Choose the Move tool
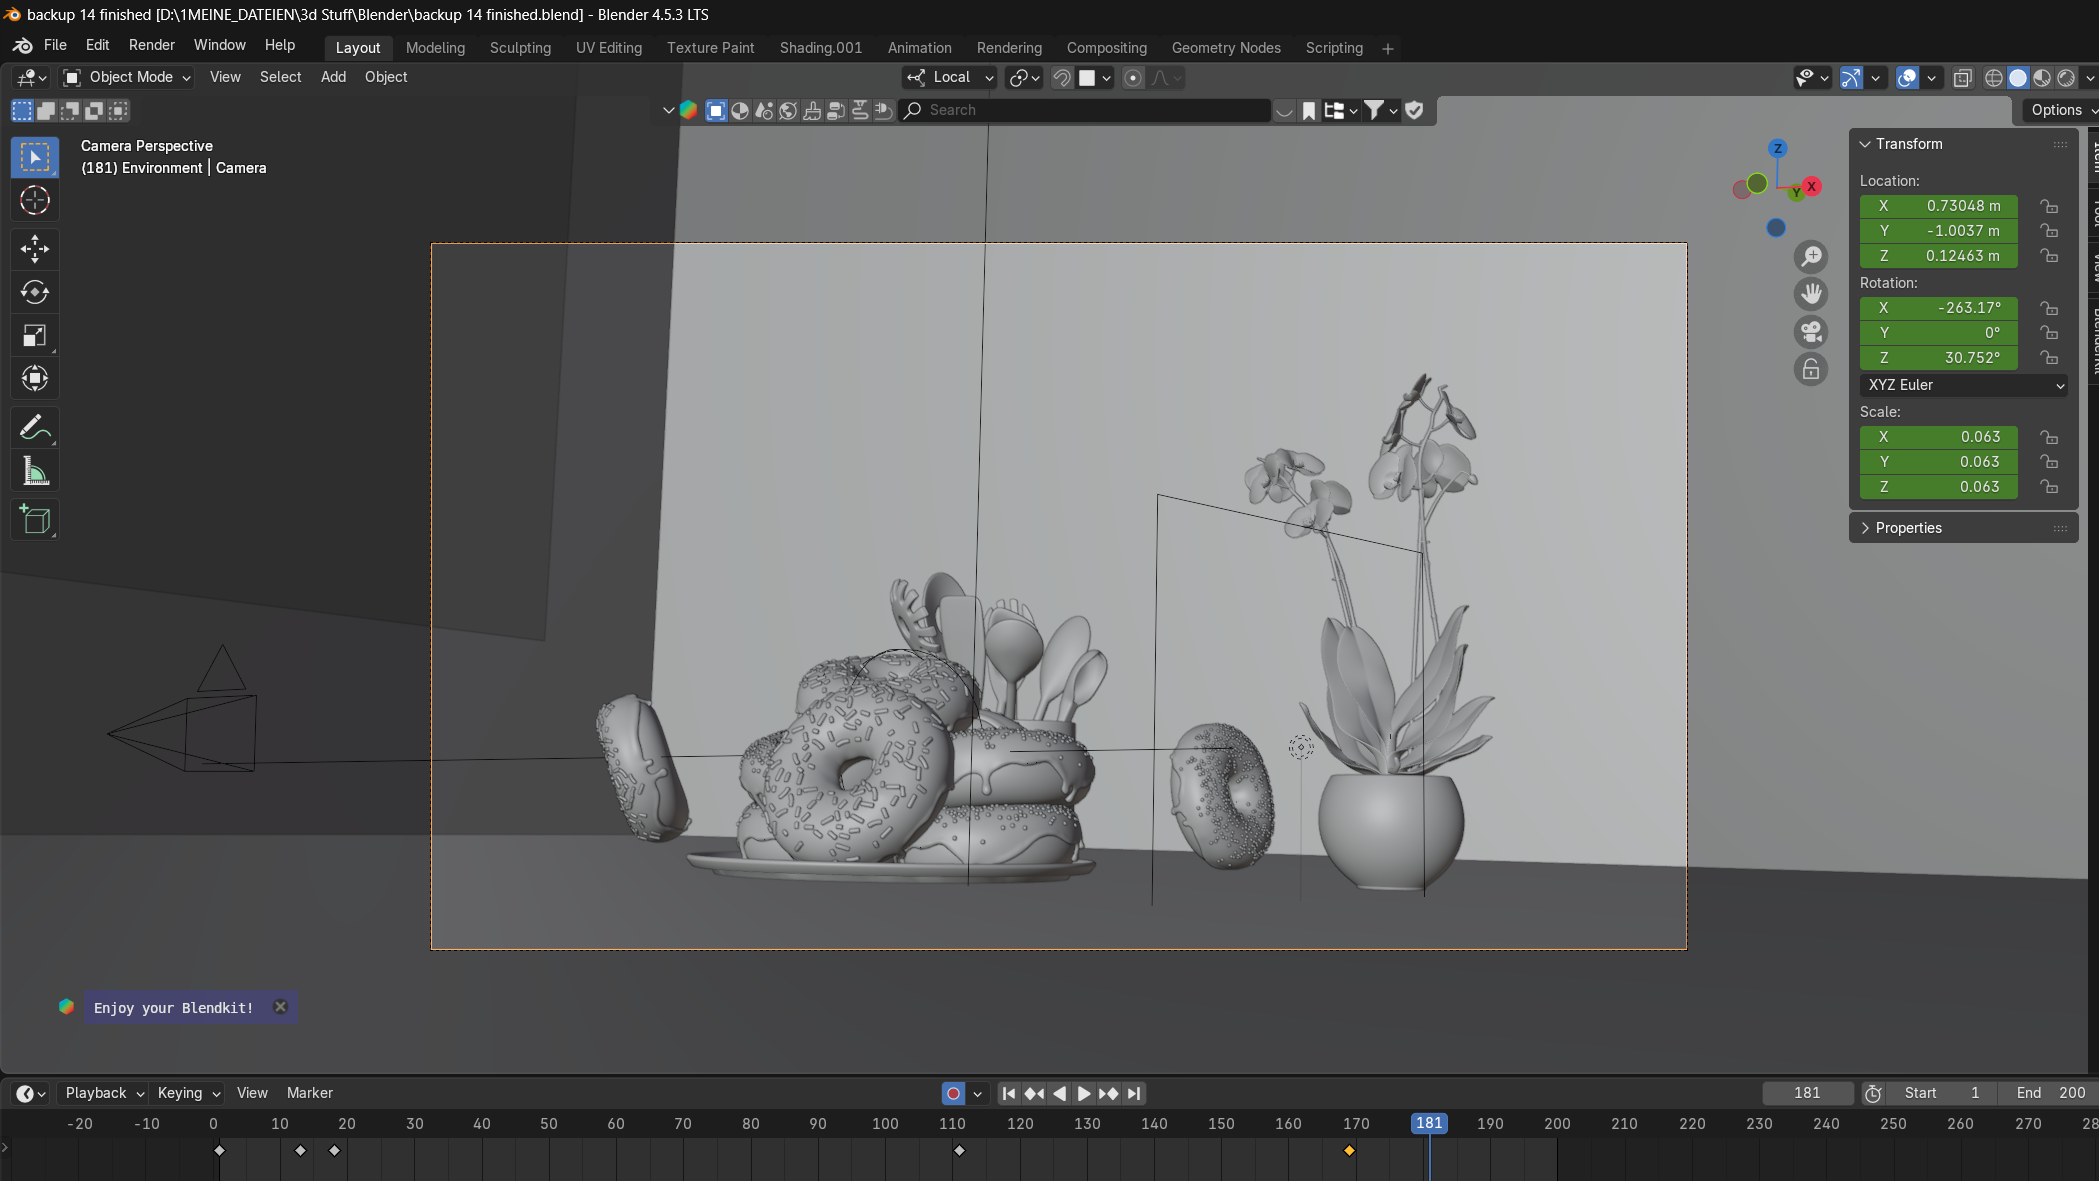Image resolution: width=2099 pixels, height=1181 pixels. click(35, 249)
